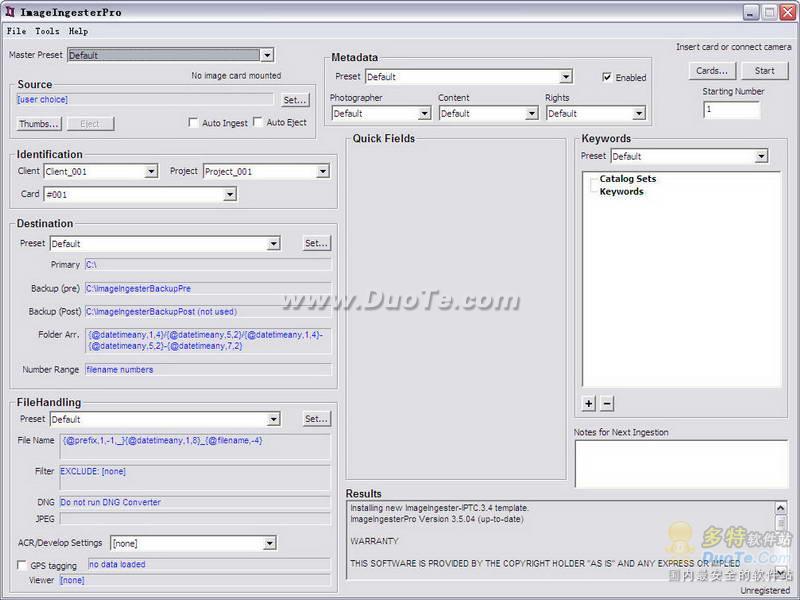Viewport: 800px width, 600px height.
Task: Click the Destination Set... button
Action: pos(316,243)
